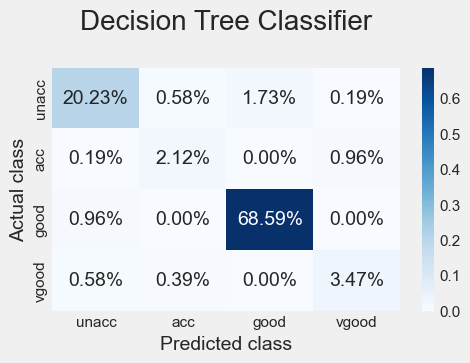Click the 3.47% vgood-vgood cell
The image size is (470, 363).
[356, 280]
